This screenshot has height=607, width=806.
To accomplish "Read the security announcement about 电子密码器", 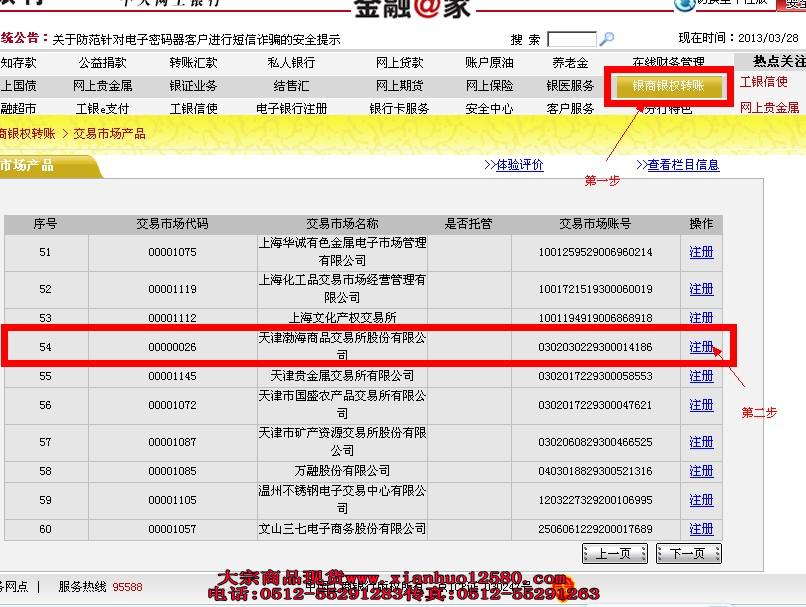I will 196,40.
